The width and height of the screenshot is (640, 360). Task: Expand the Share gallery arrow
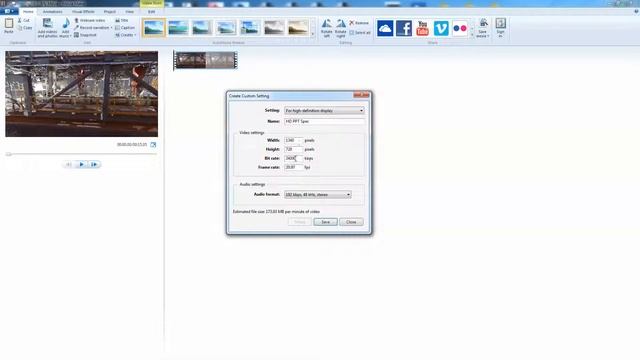click(x=472, y=35)
